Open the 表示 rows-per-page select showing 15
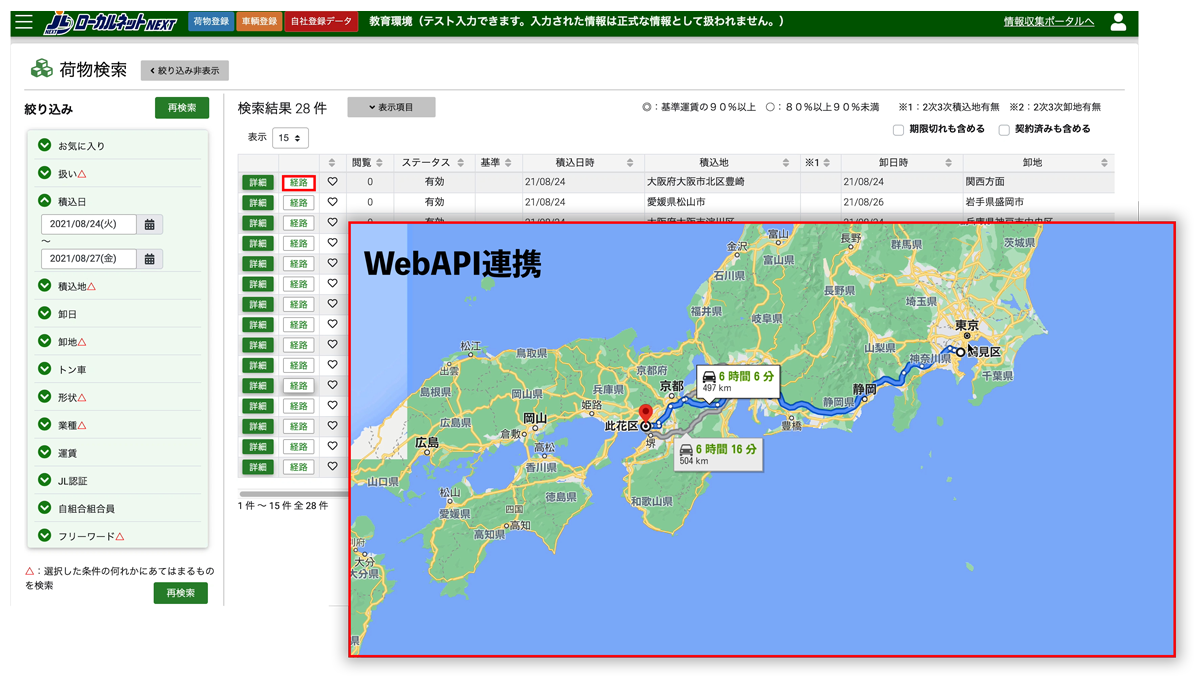Screen dimensions: 1200x686 click(x=290, y=138)
